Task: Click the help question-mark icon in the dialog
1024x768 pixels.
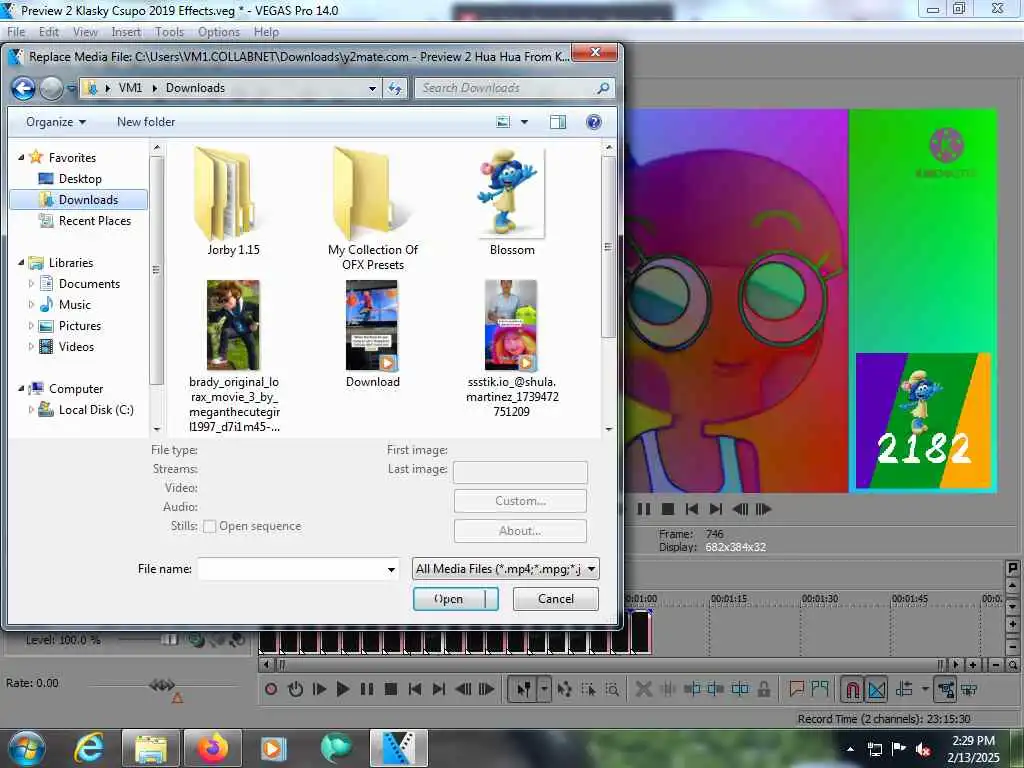Action: pos(594,122)
